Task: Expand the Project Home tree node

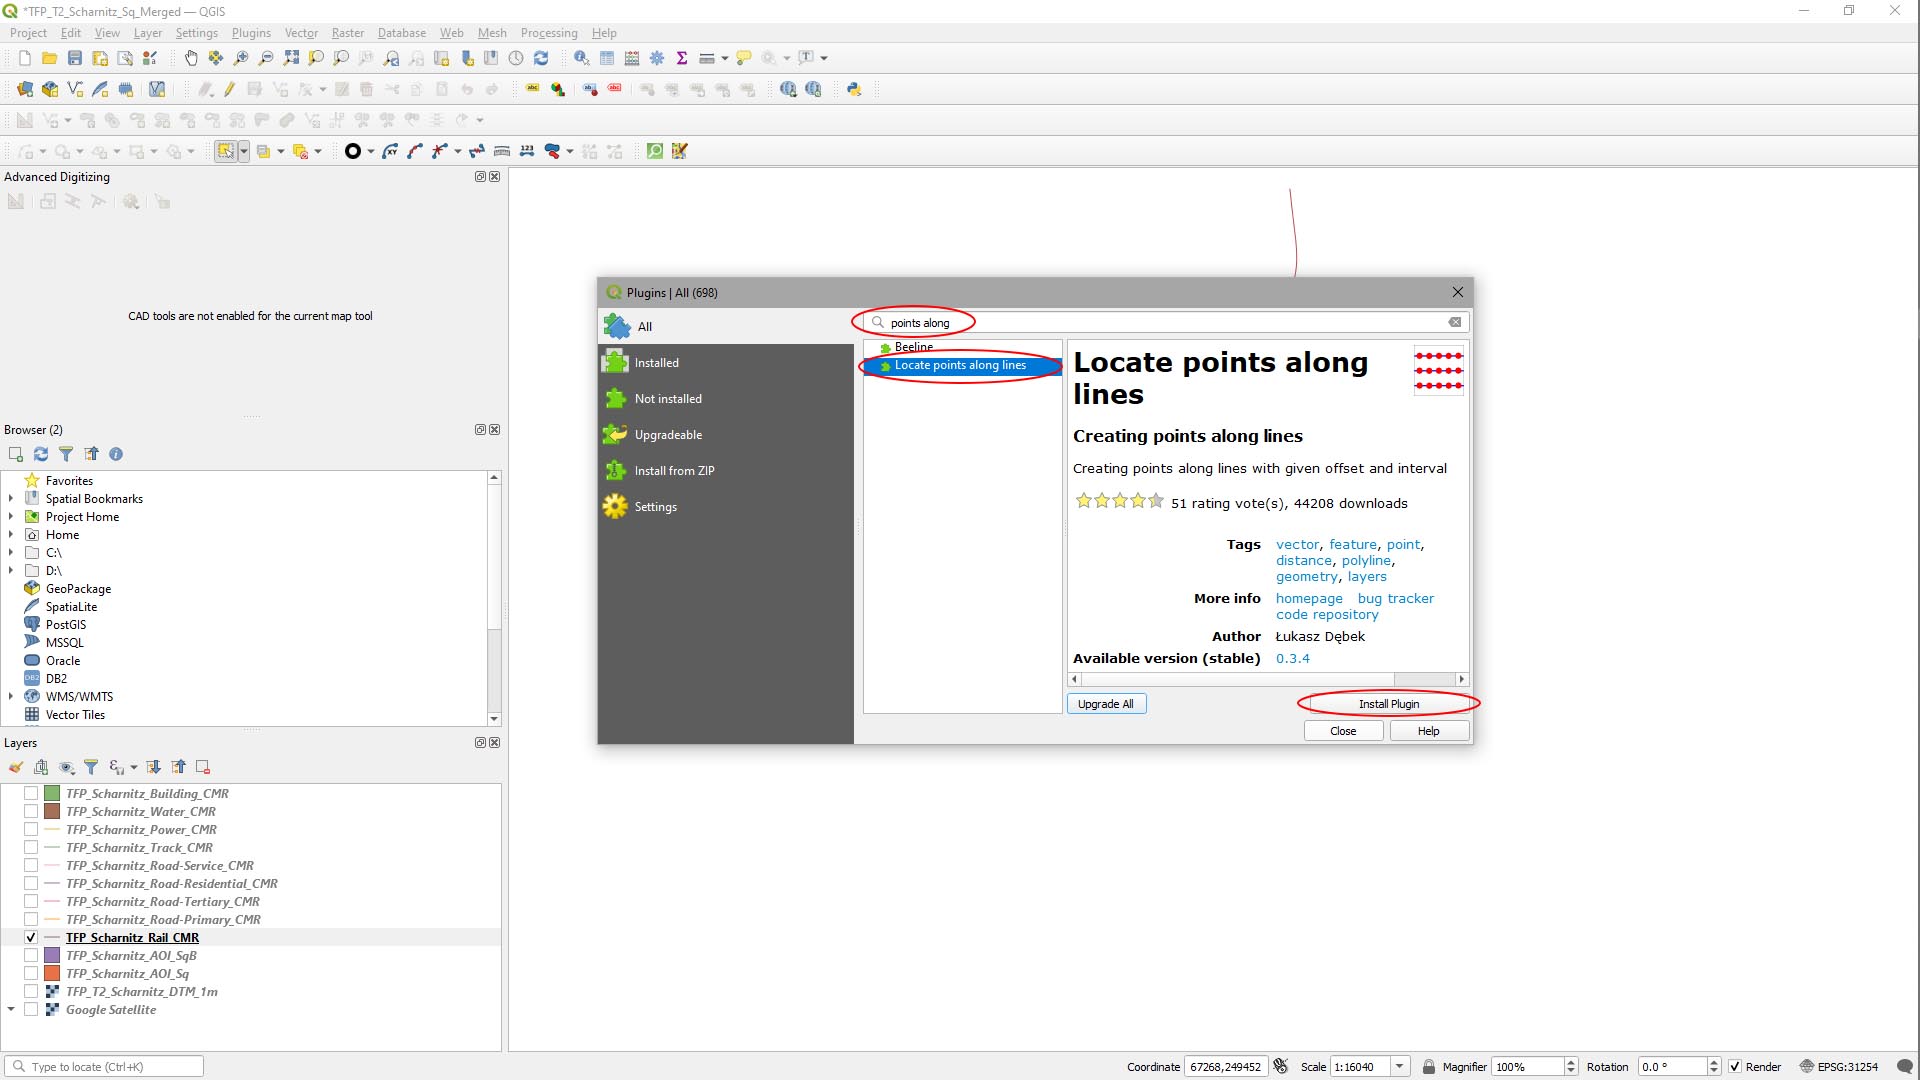Action: [x=11, y=517]
